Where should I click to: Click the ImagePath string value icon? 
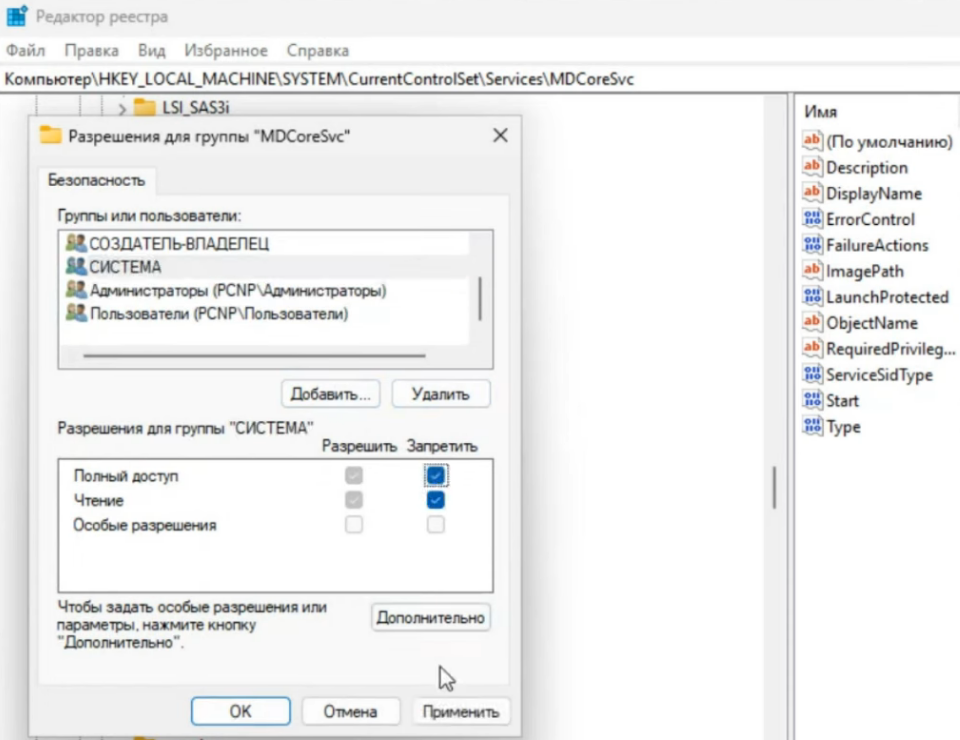[812, 271]
